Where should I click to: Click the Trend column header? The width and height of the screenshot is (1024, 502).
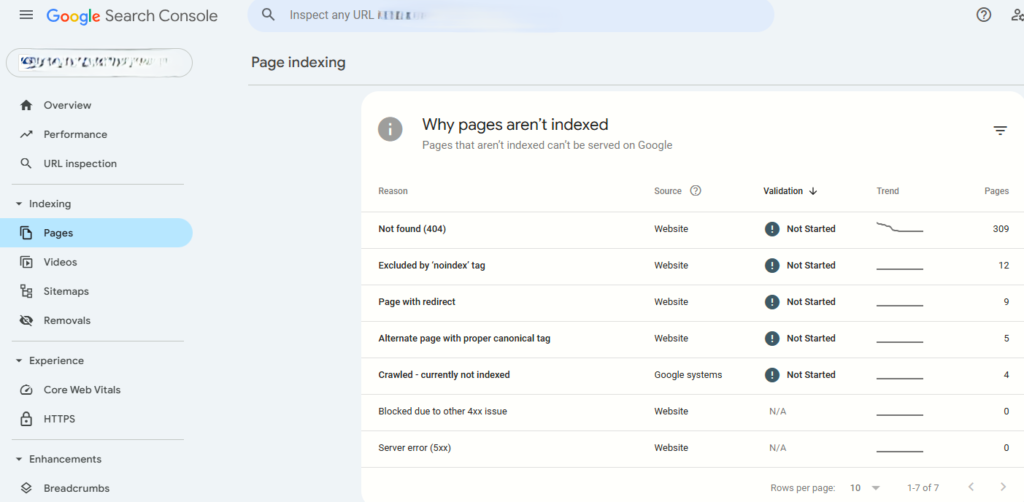click(888, 191)
